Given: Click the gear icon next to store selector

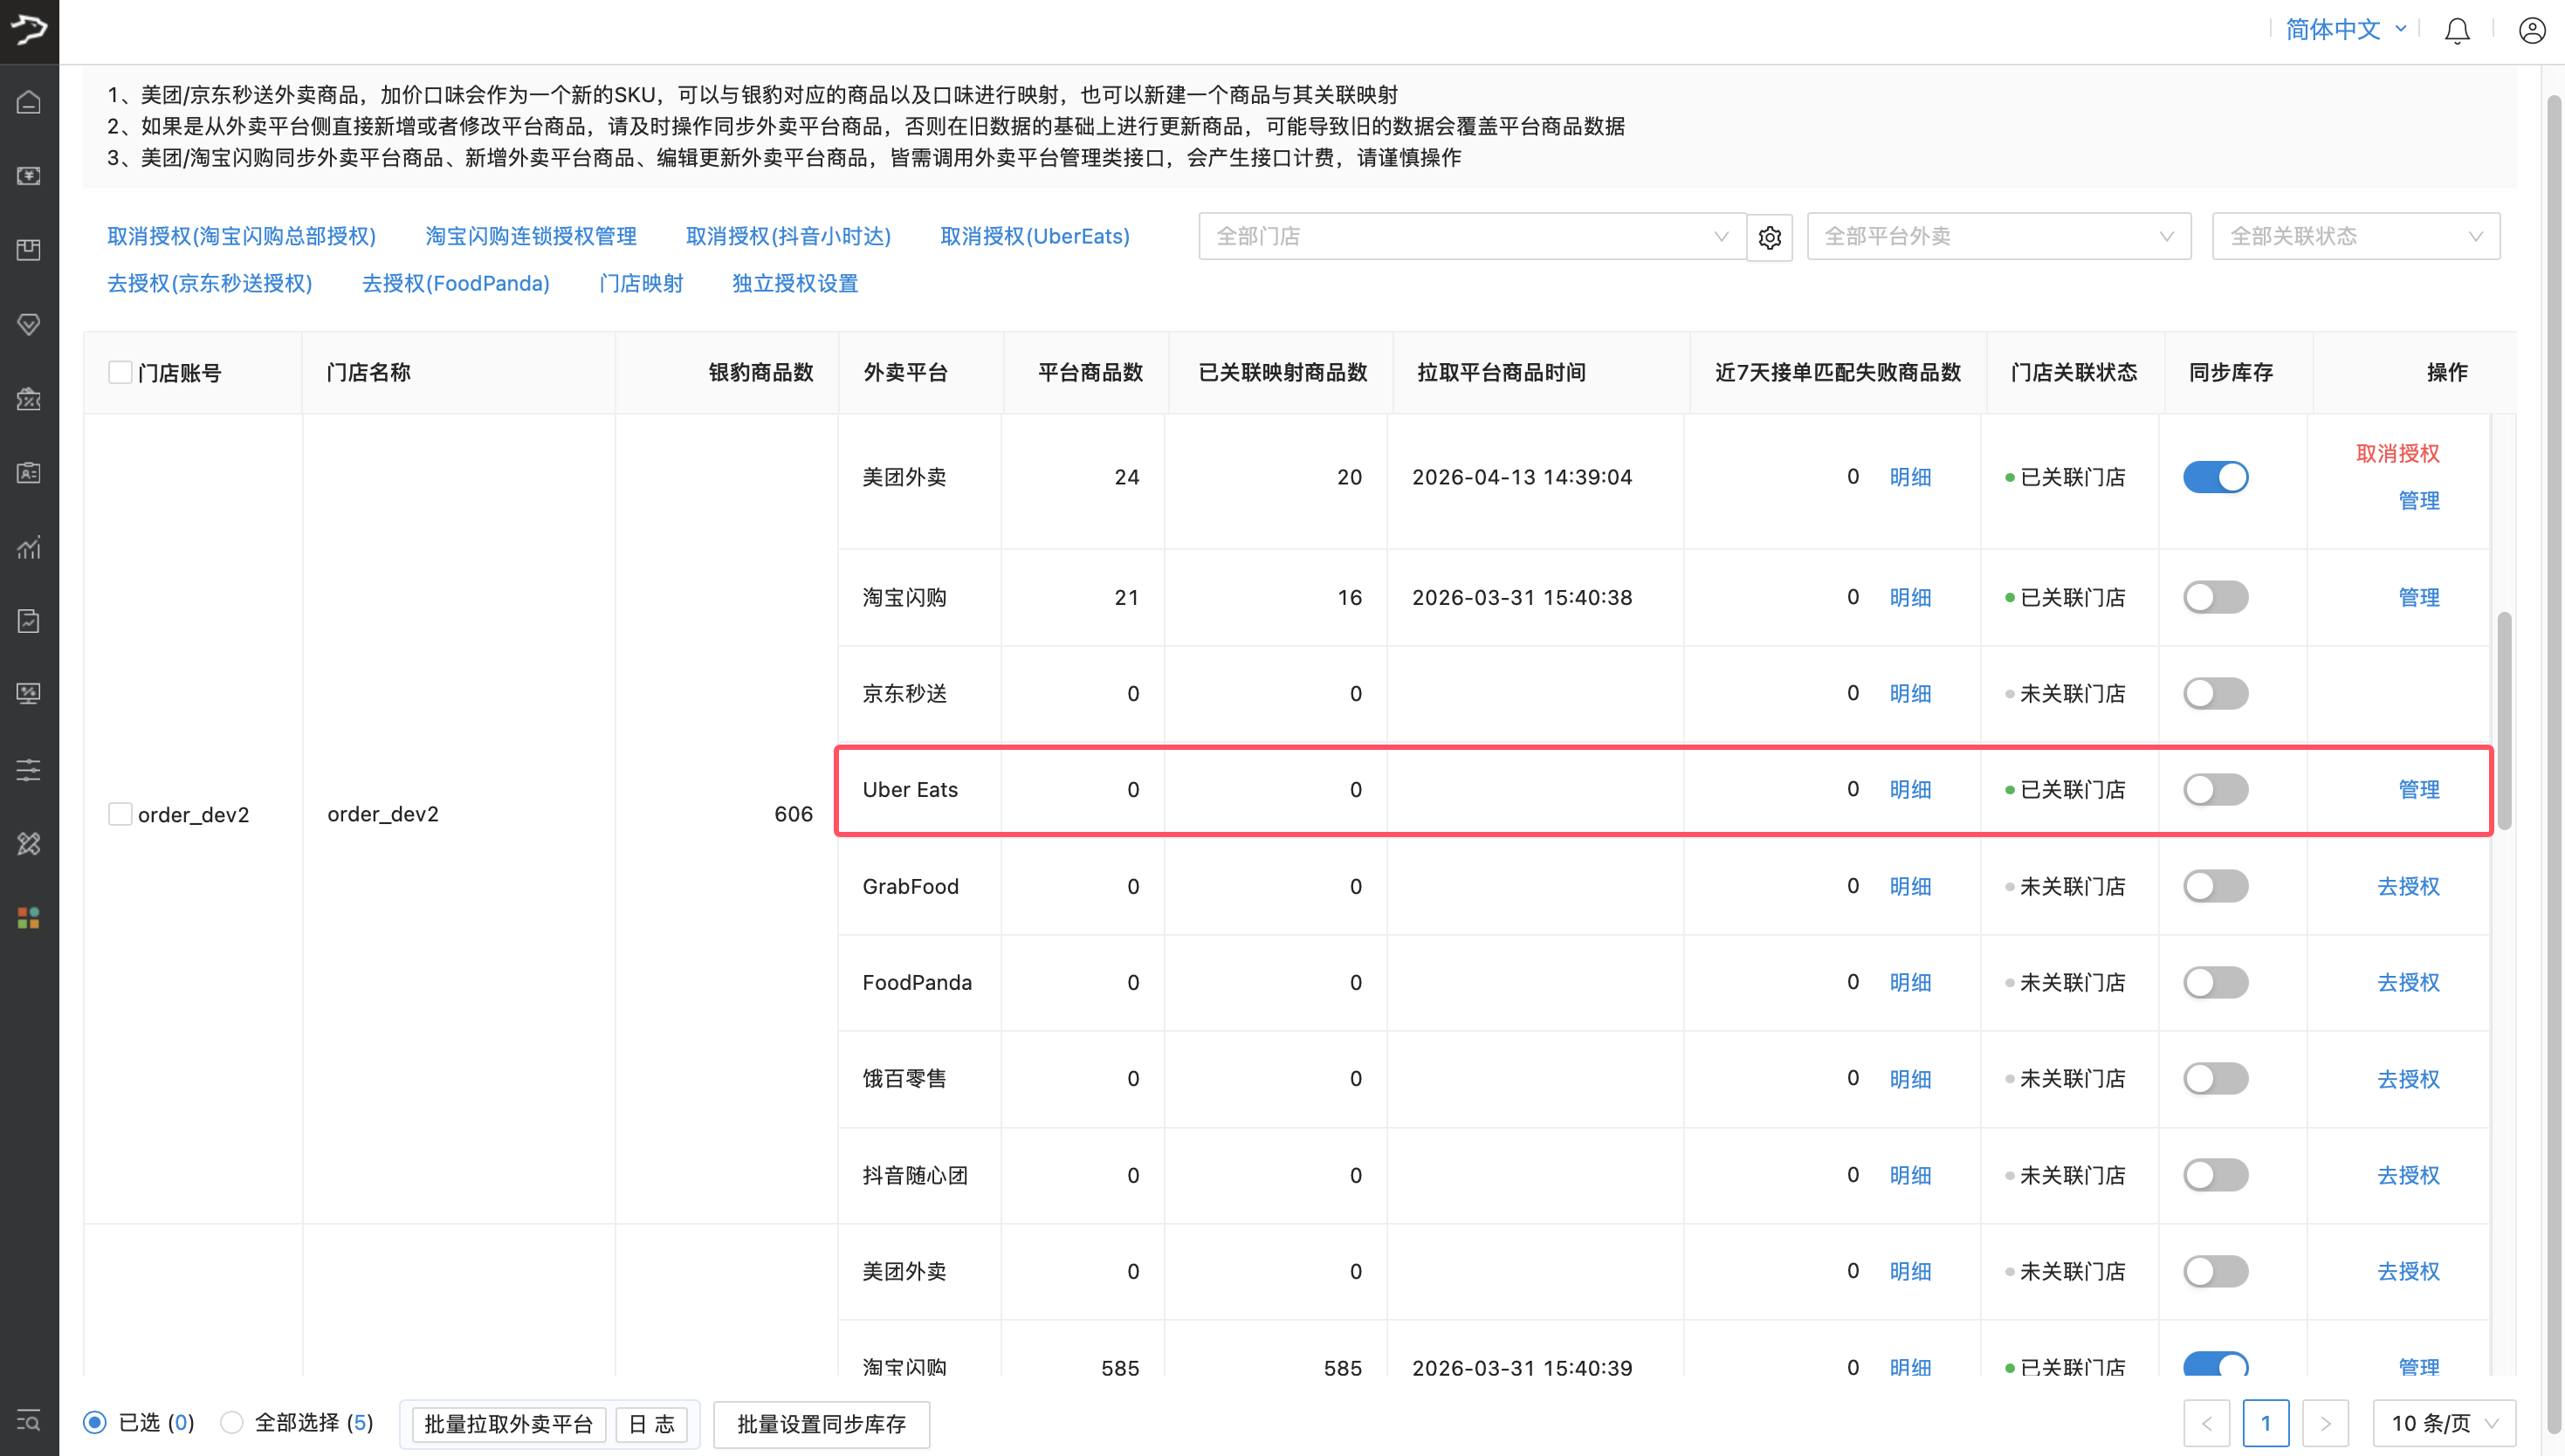Looking at the screenshot, I should click(1770, 237).
